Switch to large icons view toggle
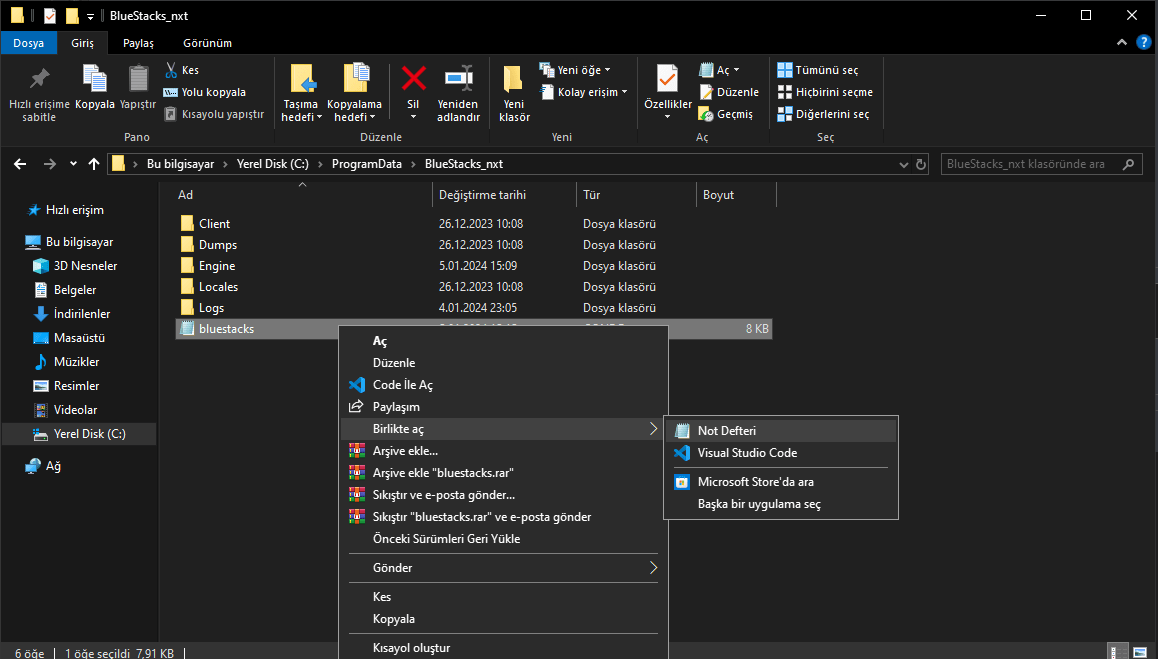 point(1139,652)
